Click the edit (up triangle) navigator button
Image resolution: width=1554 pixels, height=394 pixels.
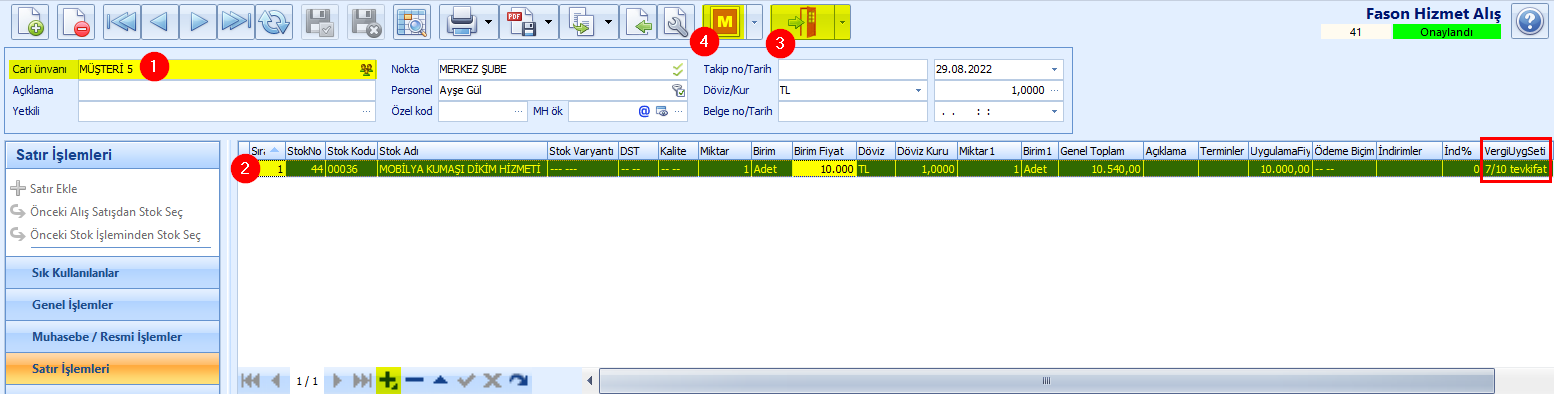[440, 381]
